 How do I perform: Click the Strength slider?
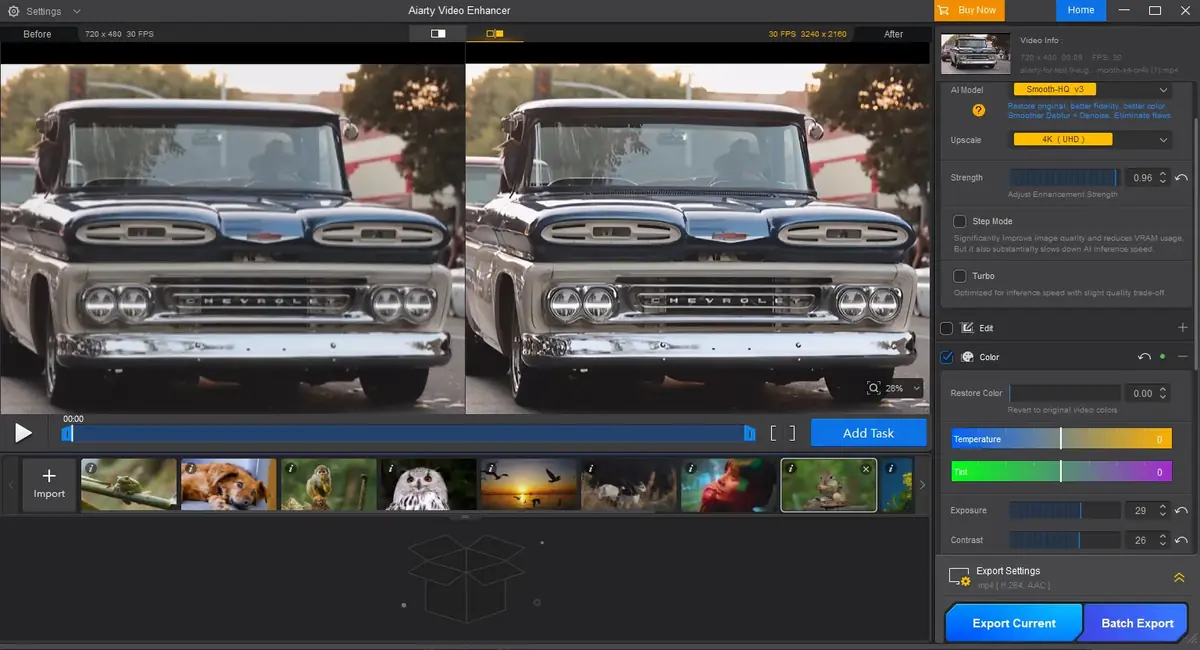(1066, 177)
